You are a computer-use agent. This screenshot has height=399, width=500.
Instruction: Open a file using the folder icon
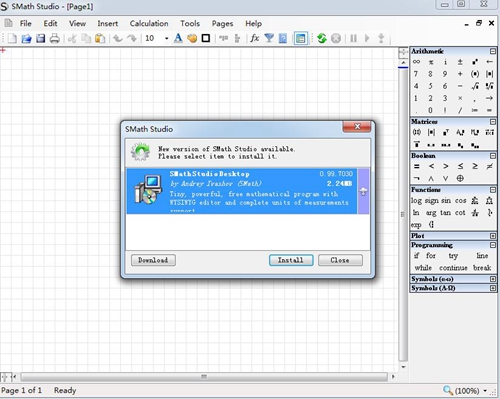pyautogui.click(x=26, y=38)
